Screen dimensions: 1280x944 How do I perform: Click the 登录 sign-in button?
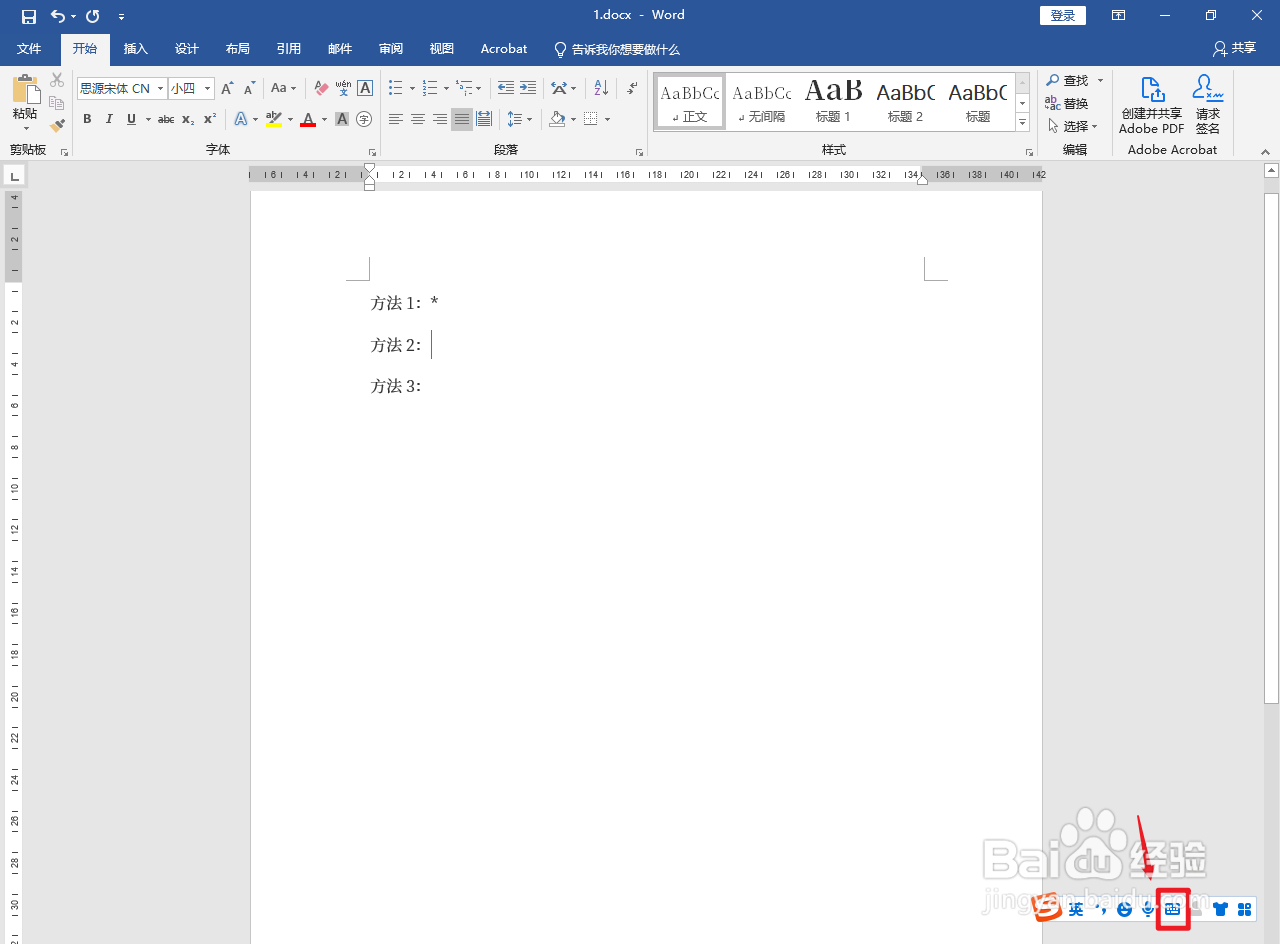coord(1063,16)
